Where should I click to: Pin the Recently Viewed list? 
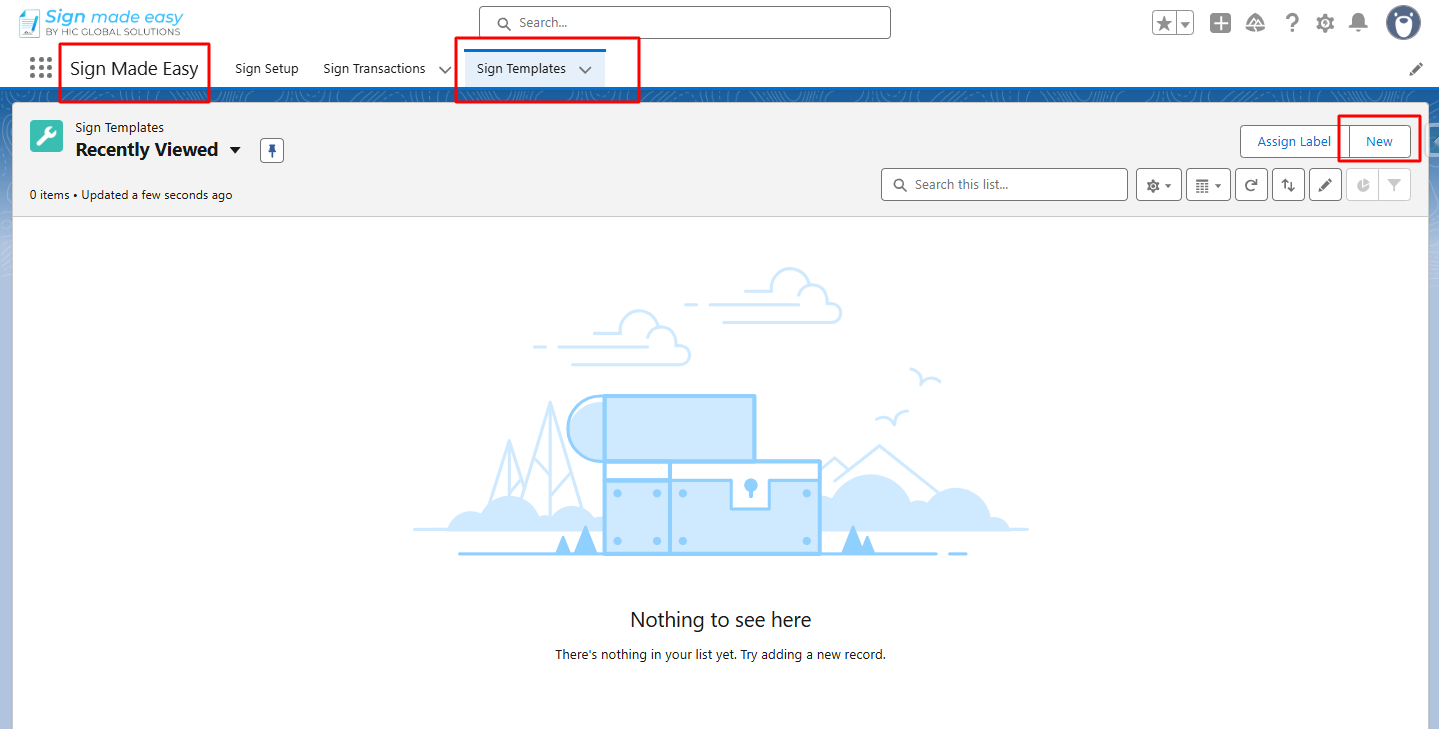click(272, 151)
